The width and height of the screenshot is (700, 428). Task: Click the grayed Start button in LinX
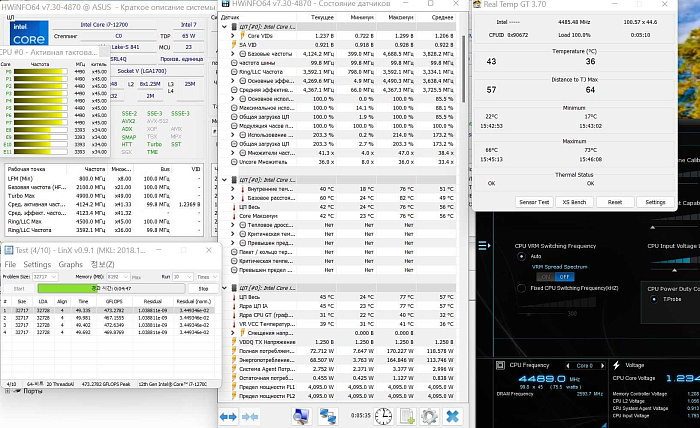point(19,289)
